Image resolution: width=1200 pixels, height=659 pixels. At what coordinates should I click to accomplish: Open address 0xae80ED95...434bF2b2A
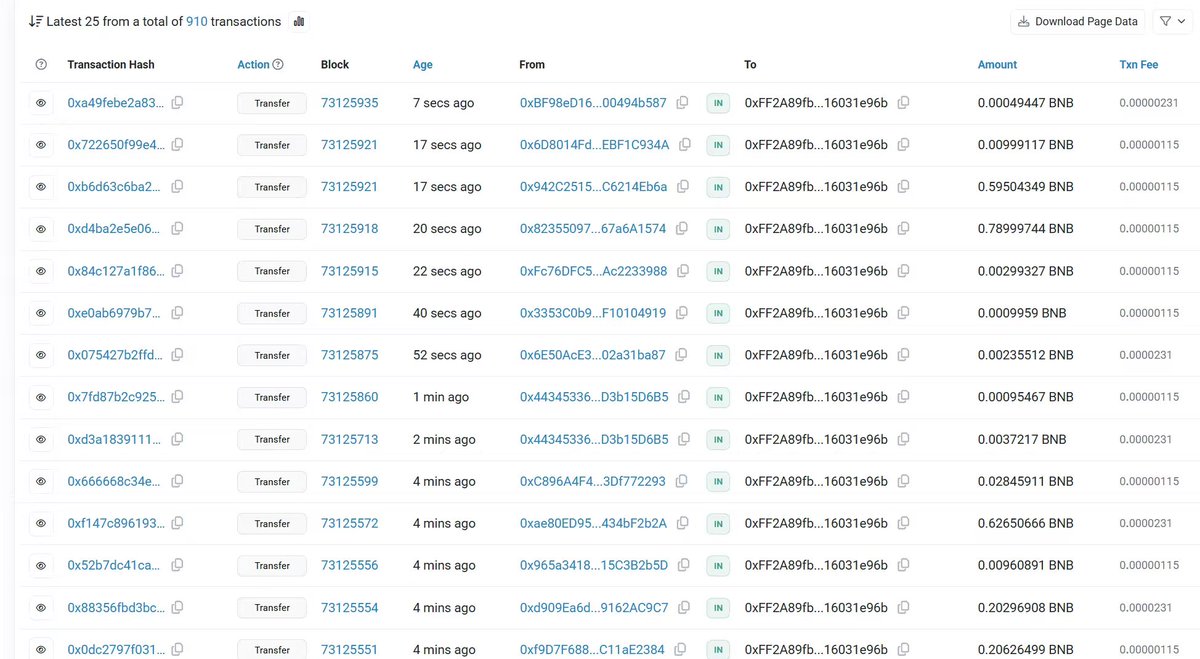tap(593, 523)
